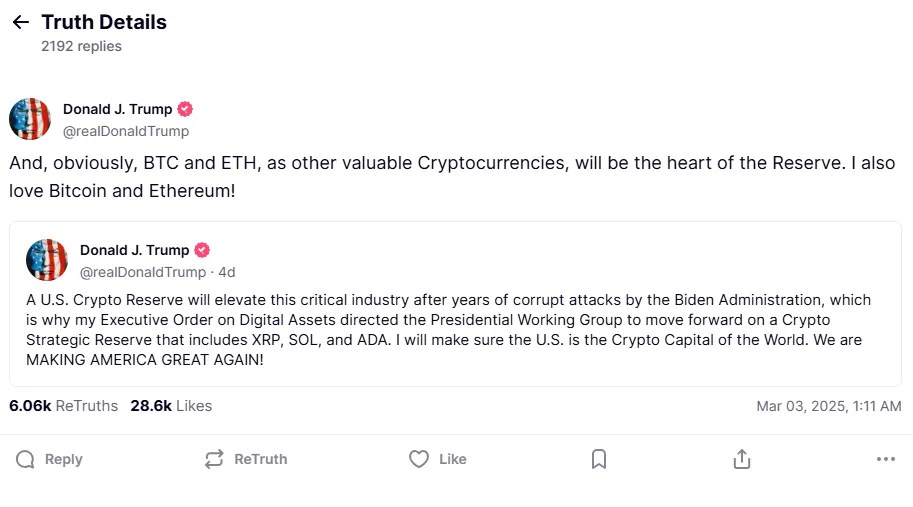Click the Mar 03, 2025 timestamp
The width and height of the screenshot is (913, 507).
click(x=829, y=406)
